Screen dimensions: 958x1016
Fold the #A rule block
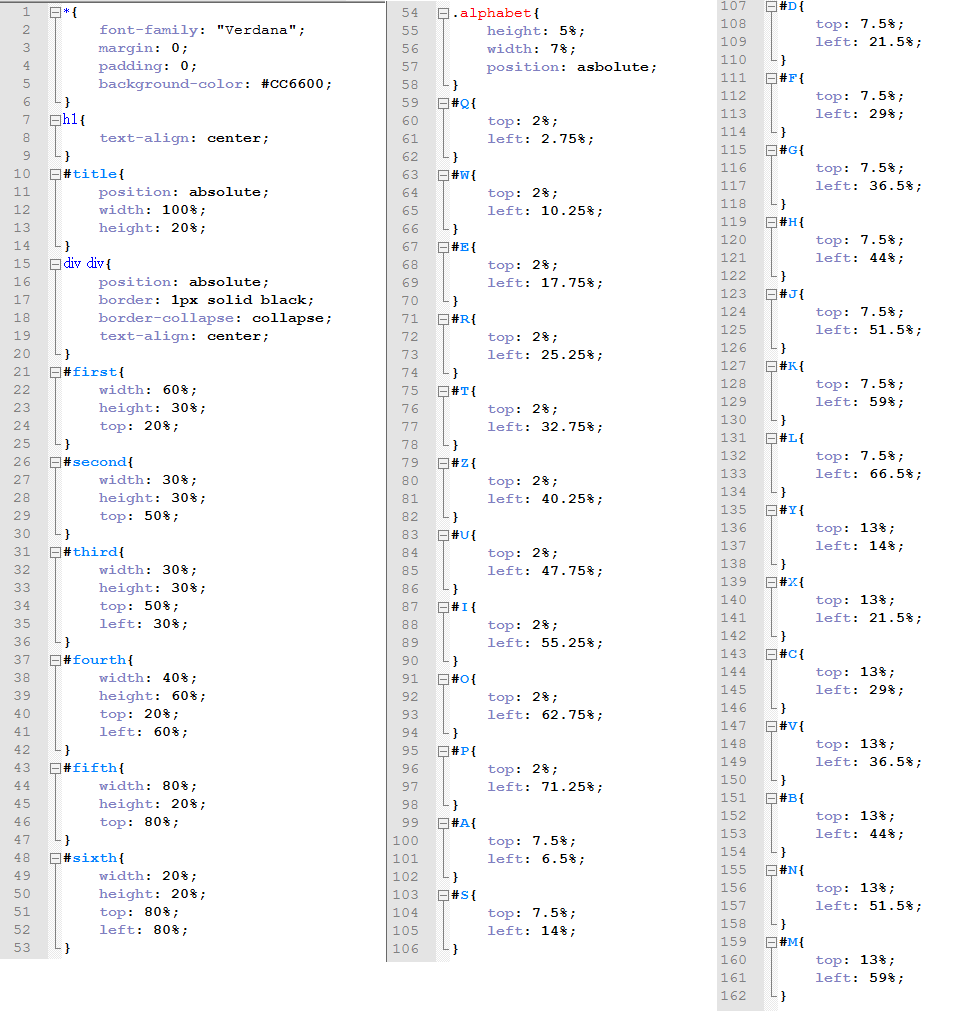click(x=443, y=823)
